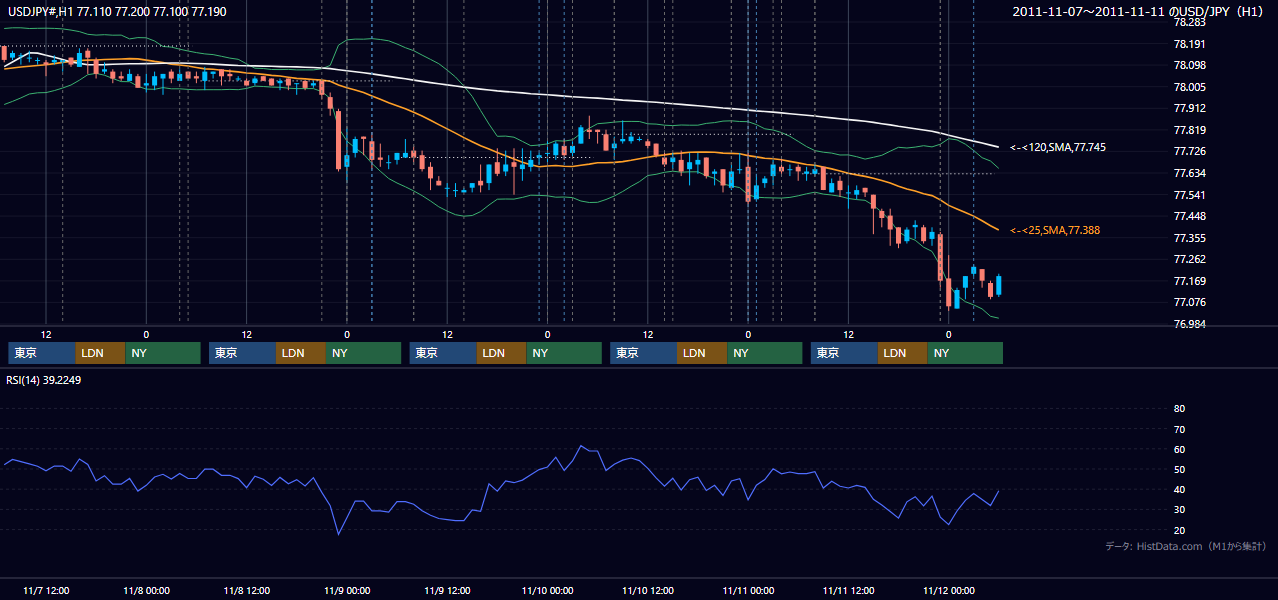The image size is (1278, 600).
Task: Click the RSI 40 level label
Action: coord(1179,489)
